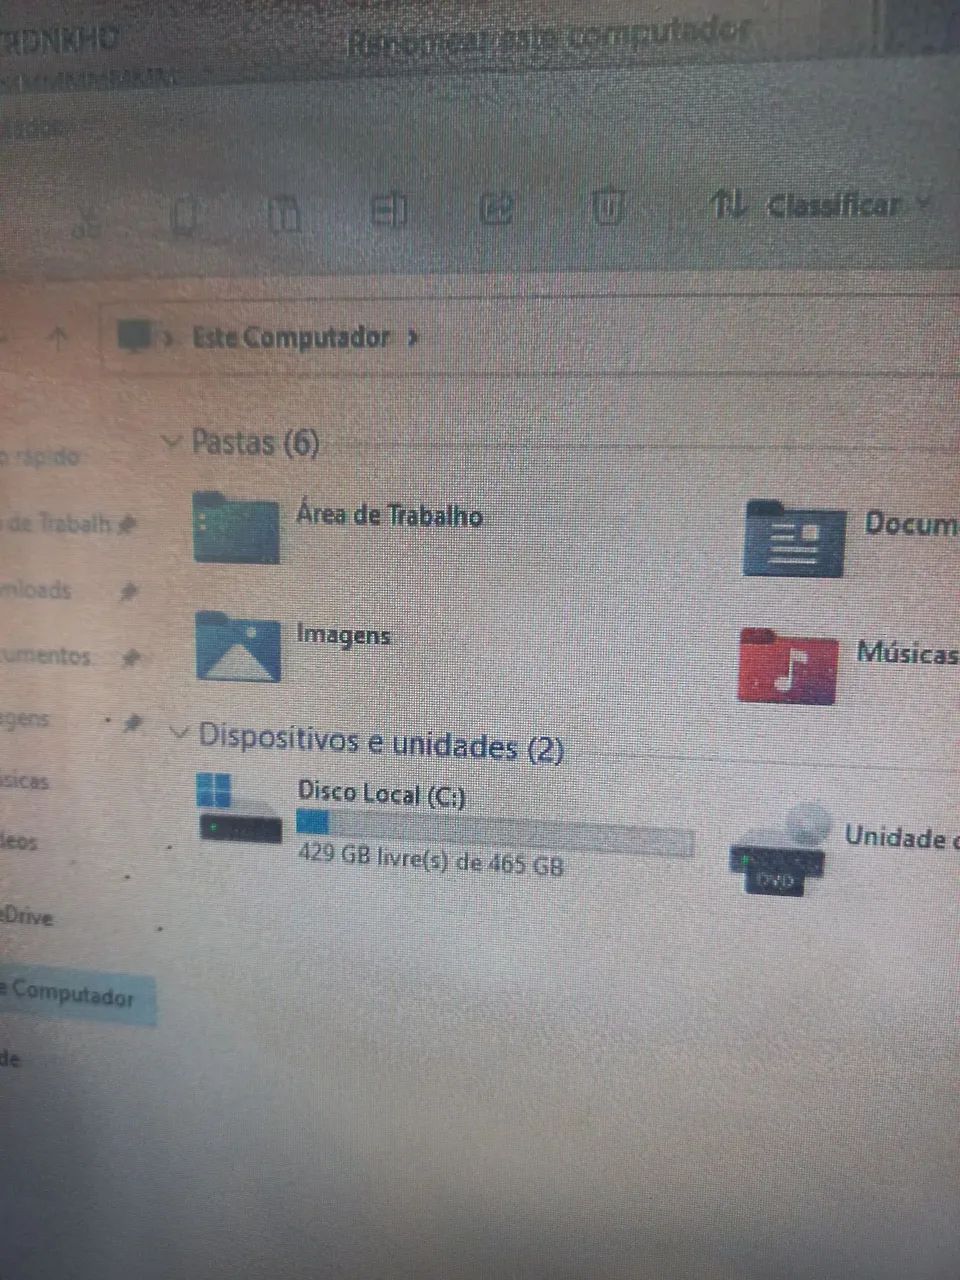Click the Cut scissors icon in toolbar
Viewport: 960px width, 1280px height.
point(88,222)
